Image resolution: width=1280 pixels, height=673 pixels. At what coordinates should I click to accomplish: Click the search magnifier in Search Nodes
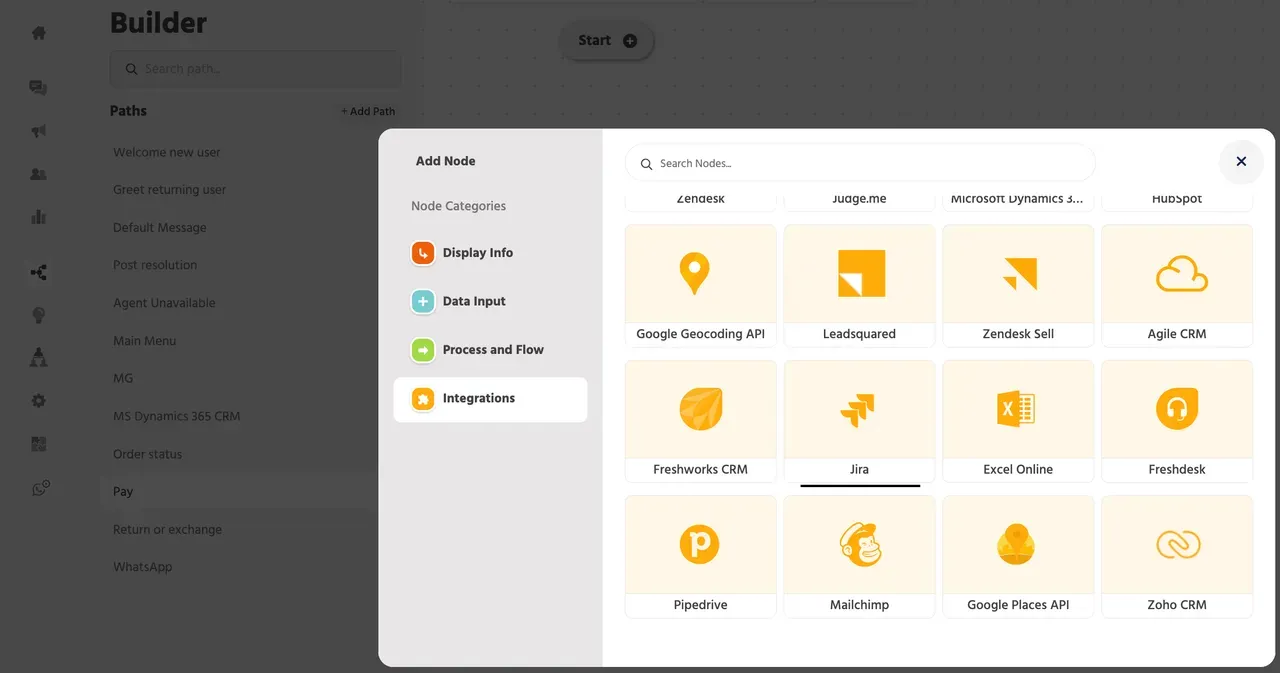pyautogui.click(x=647, y=164)
